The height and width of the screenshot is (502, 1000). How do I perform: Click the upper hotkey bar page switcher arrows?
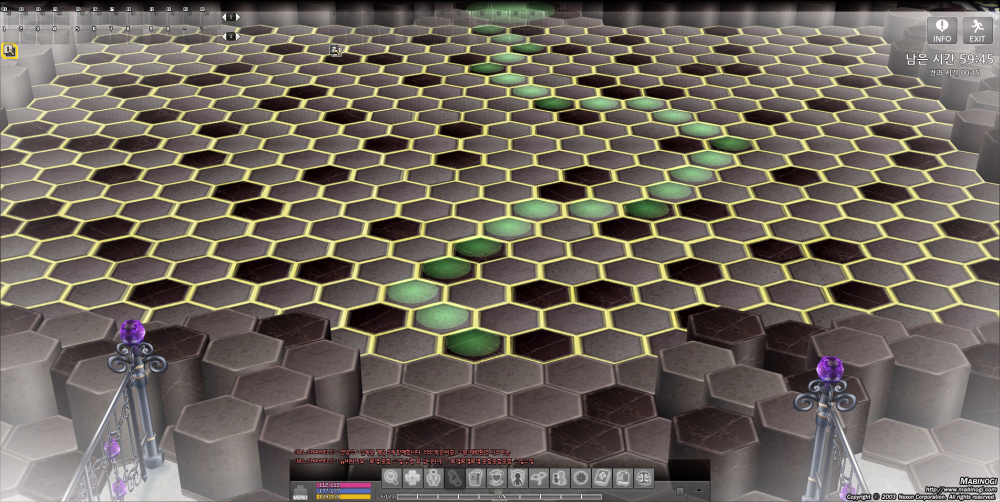pyautogui.click(x=231, y=17)
